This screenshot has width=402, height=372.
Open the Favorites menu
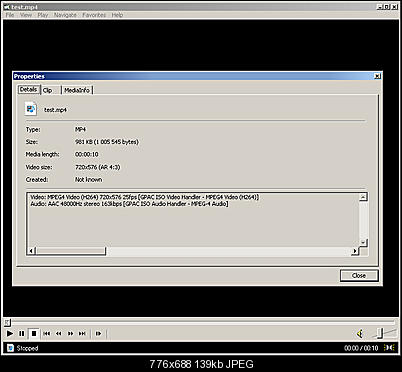[94, 15]
